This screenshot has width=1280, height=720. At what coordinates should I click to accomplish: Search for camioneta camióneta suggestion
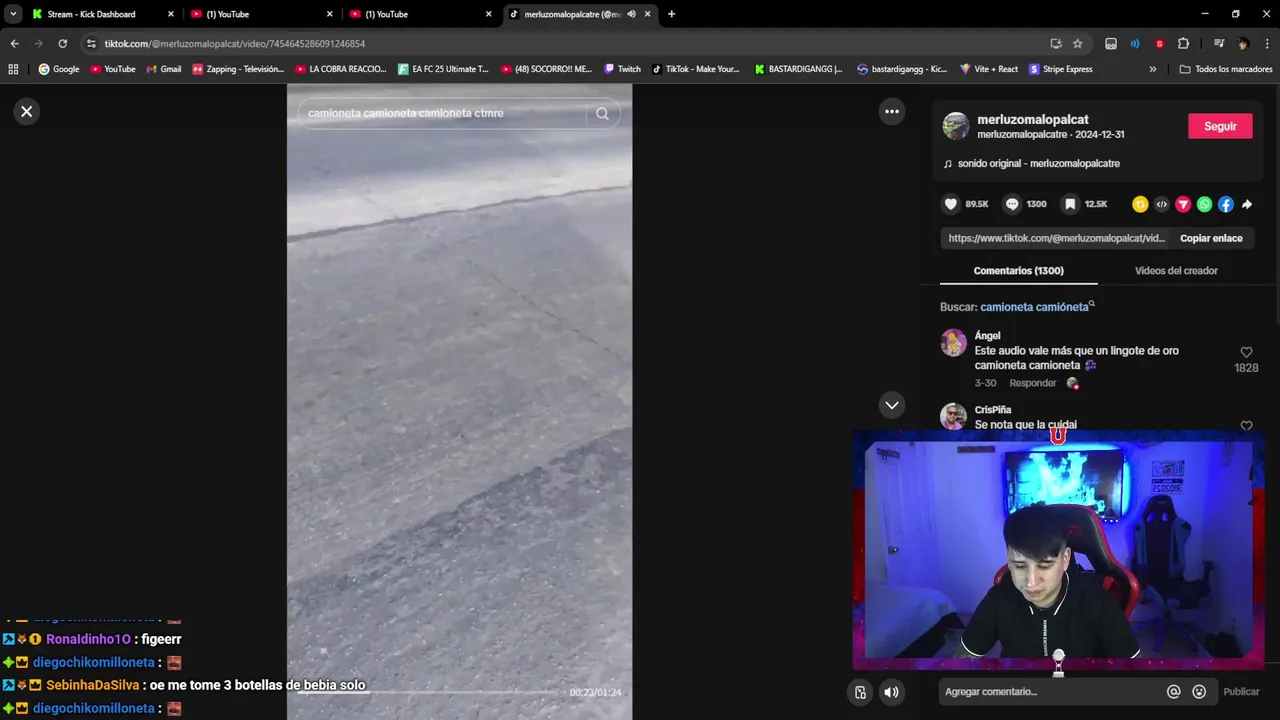coord(1037,307)
